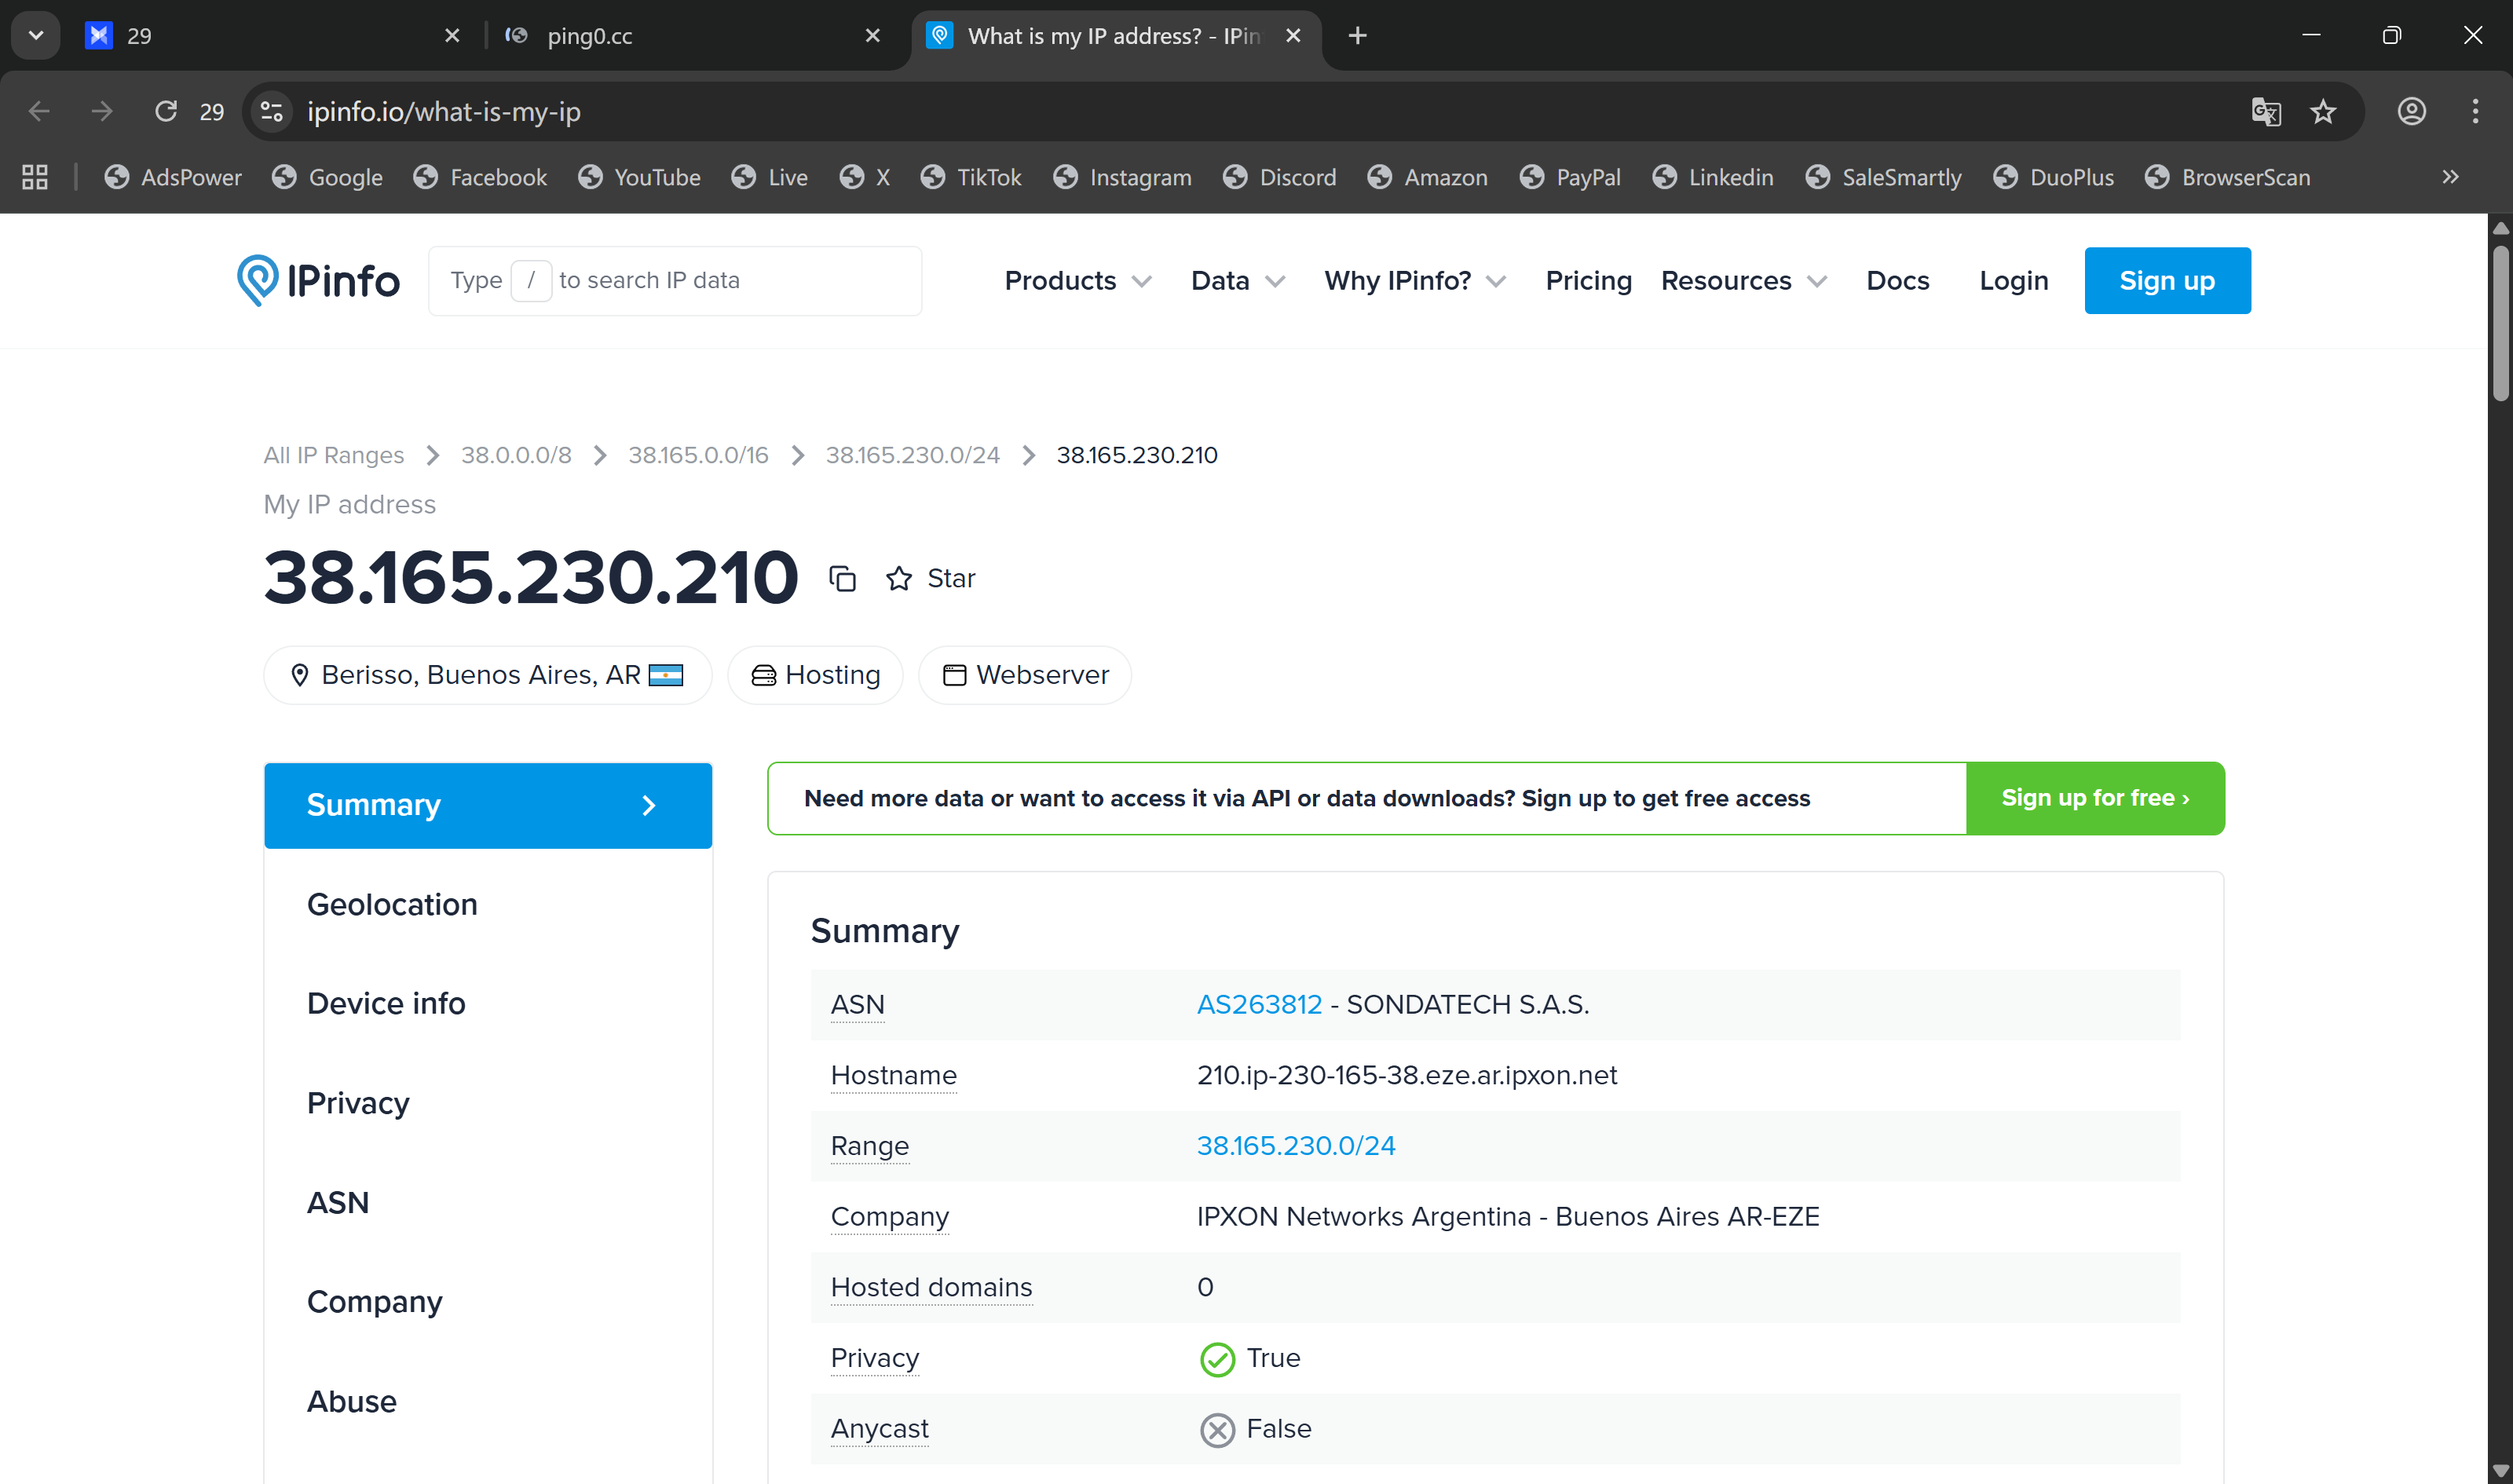Open the browser profile icon

2411,111
